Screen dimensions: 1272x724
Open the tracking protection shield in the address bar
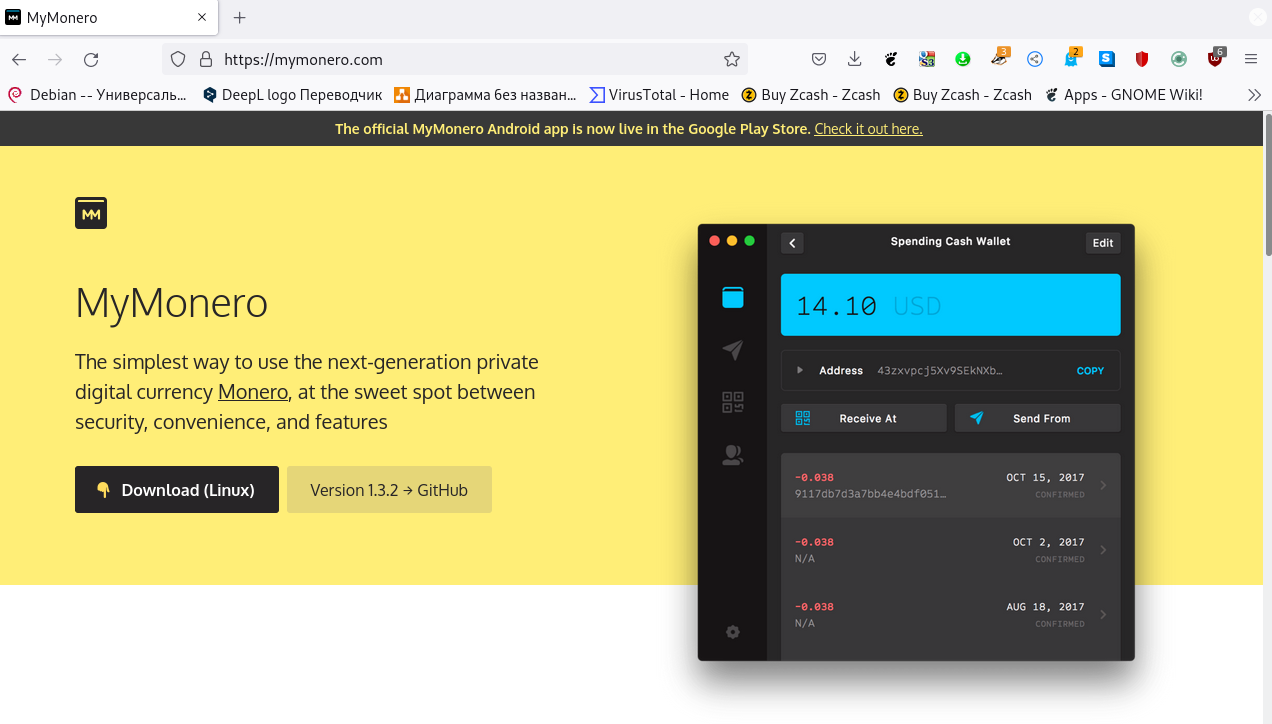pos(178,60)
